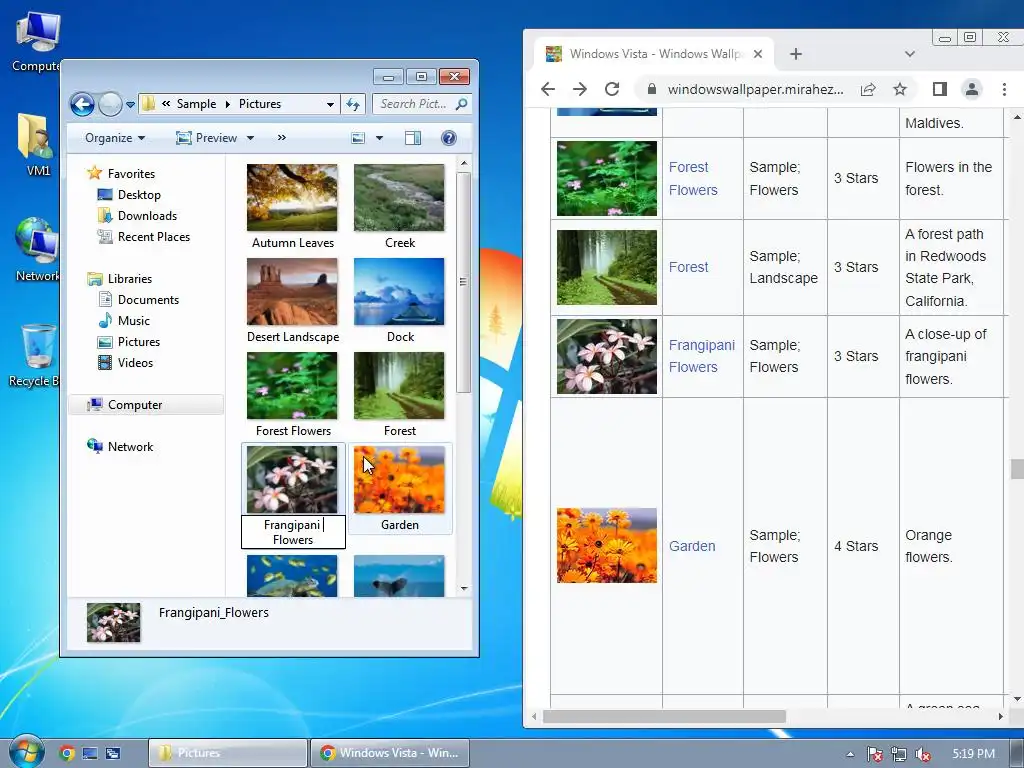Open the Chrome three-dot menu

click(1004, 89)
